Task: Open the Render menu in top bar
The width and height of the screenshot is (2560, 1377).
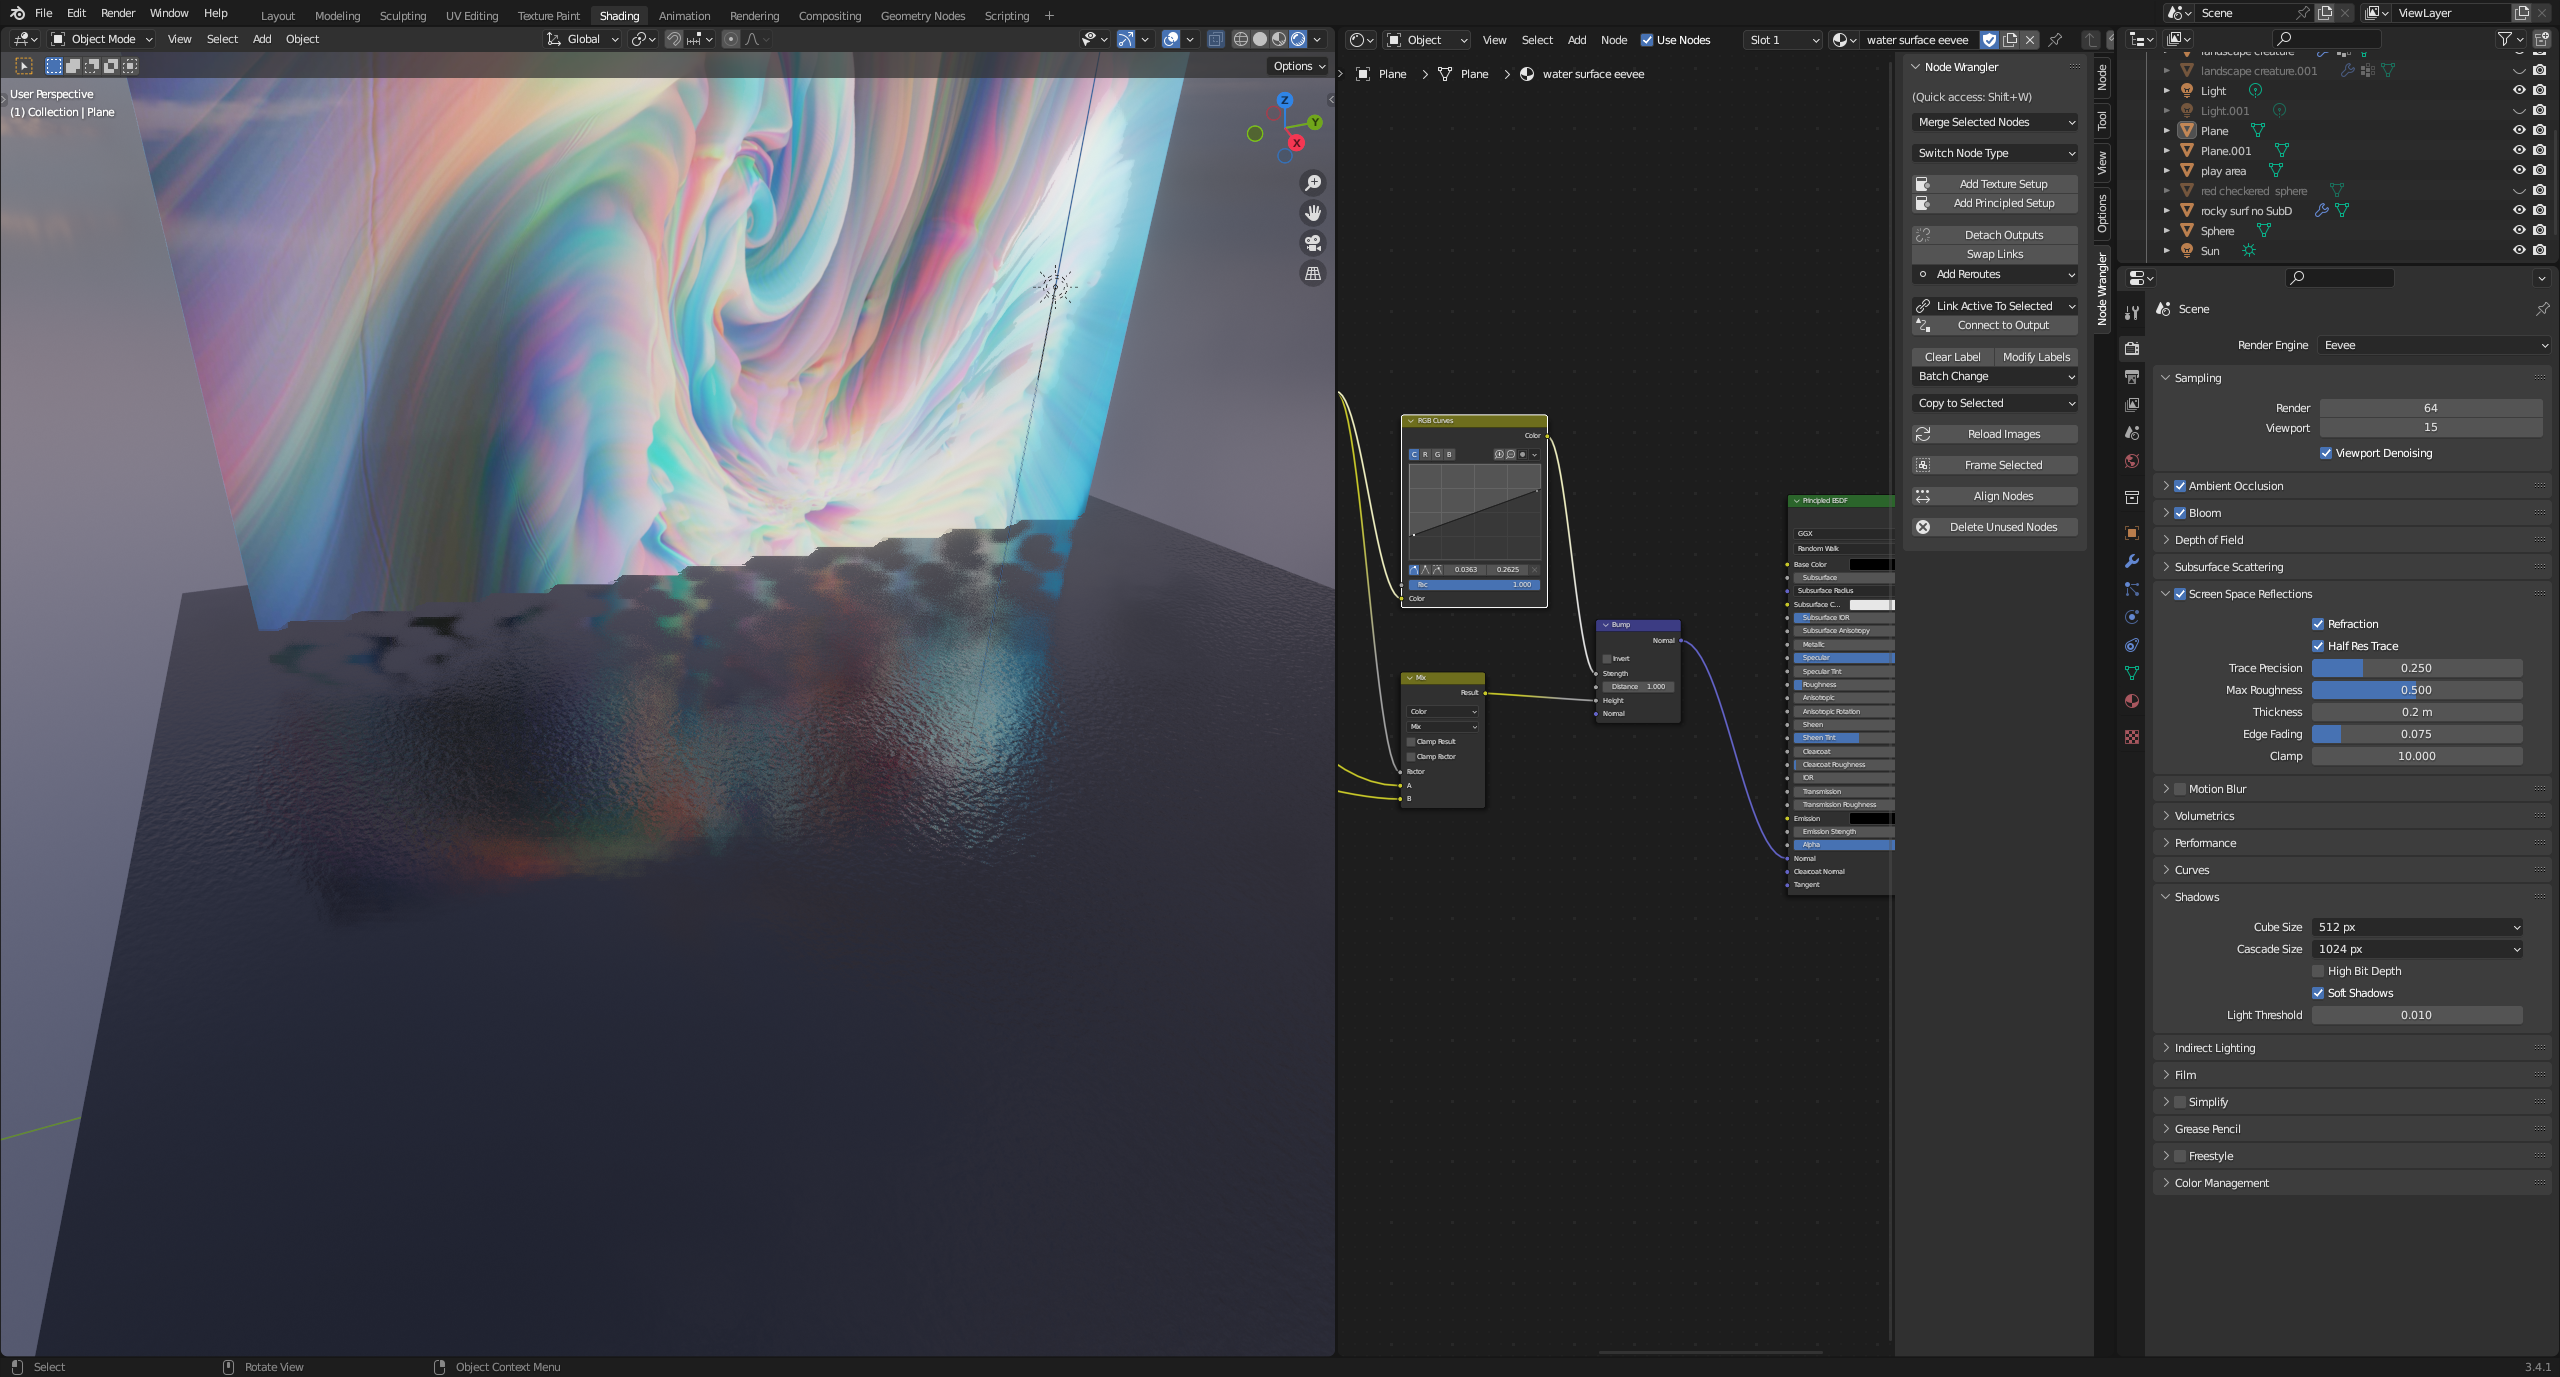Action: [118, 13]
